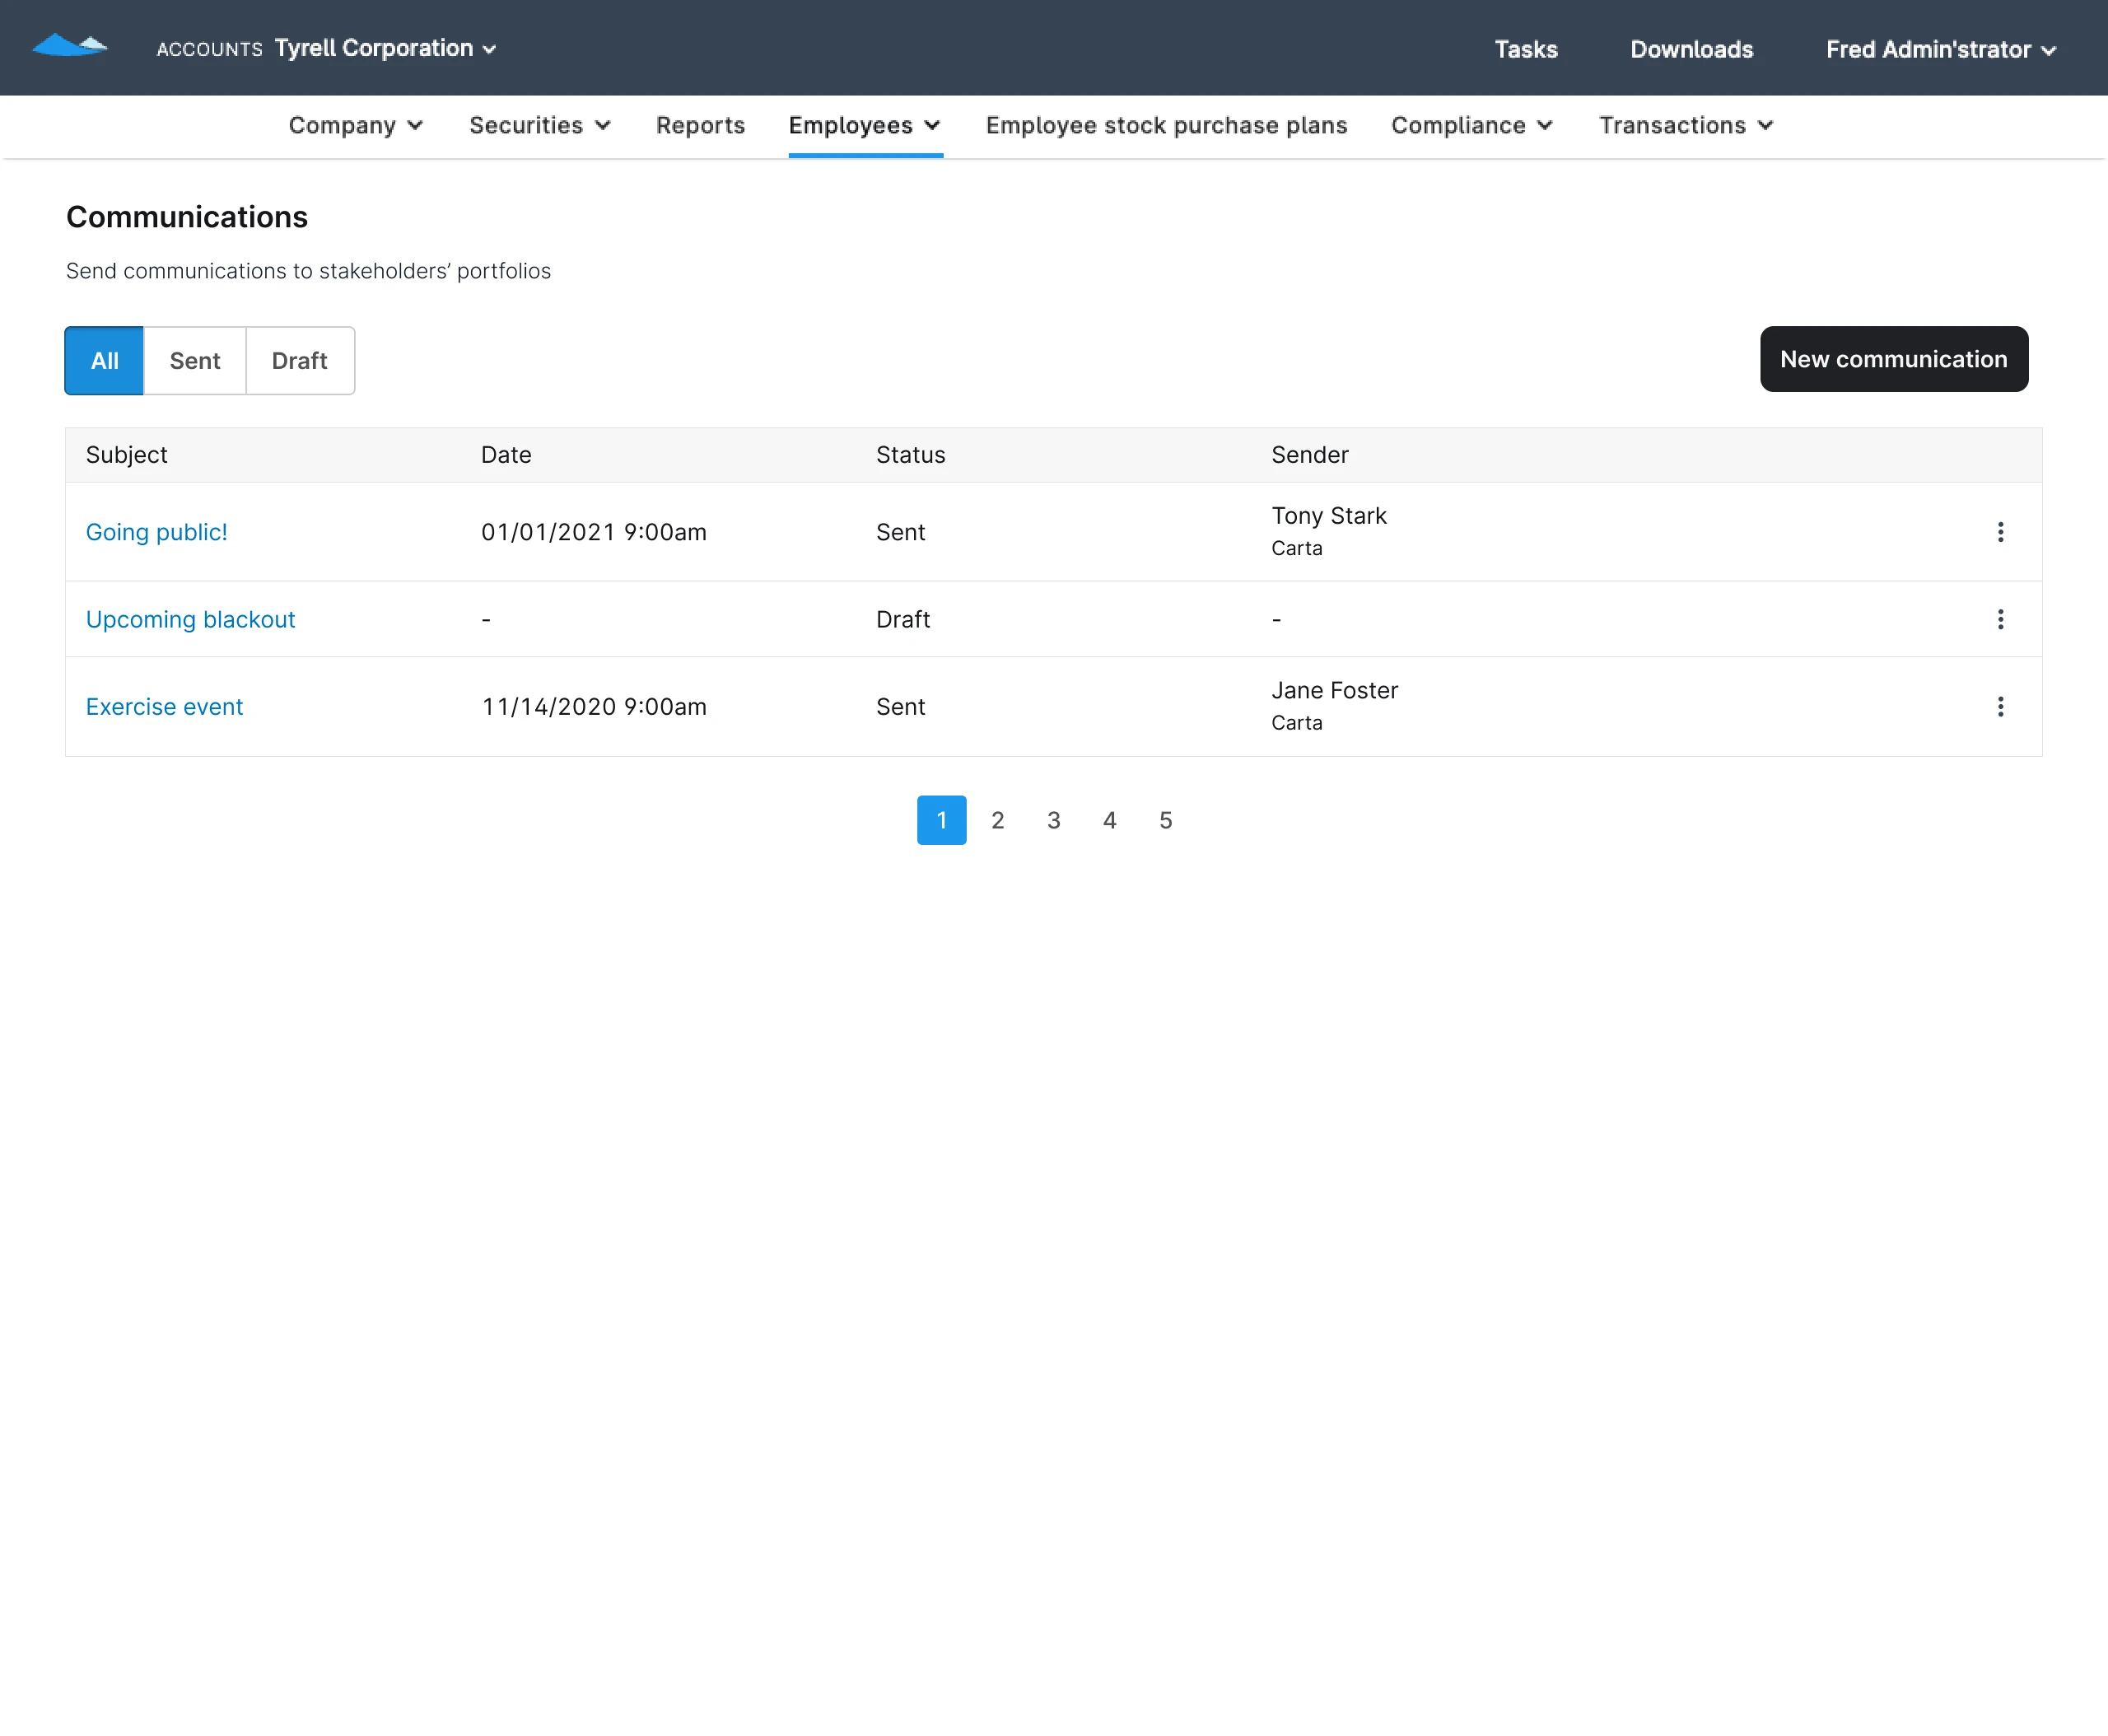
Task: Open the Going public! communication
Action: 156,532
